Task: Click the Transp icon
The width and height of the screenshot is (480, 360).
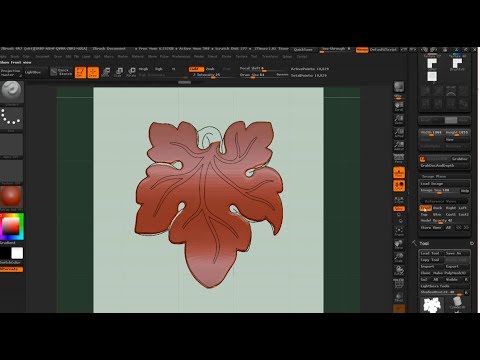Action: pyautogui.click(x=399, y=296)
